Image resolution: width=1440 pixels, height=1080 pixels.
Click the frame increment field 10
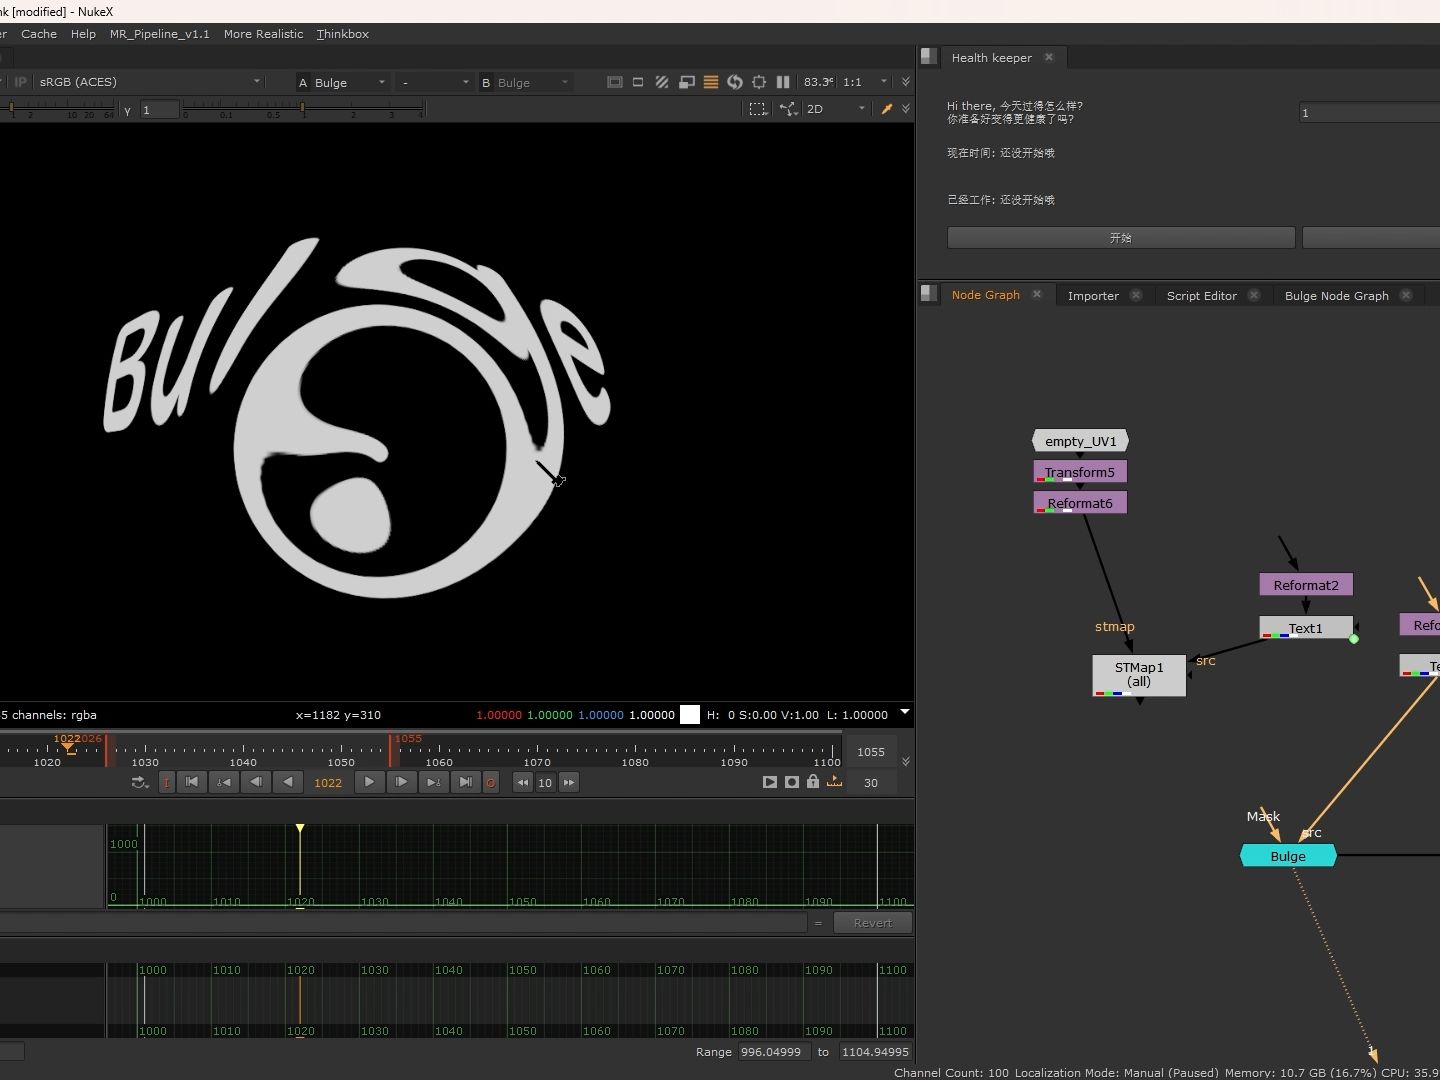click(x=545, y=783)
